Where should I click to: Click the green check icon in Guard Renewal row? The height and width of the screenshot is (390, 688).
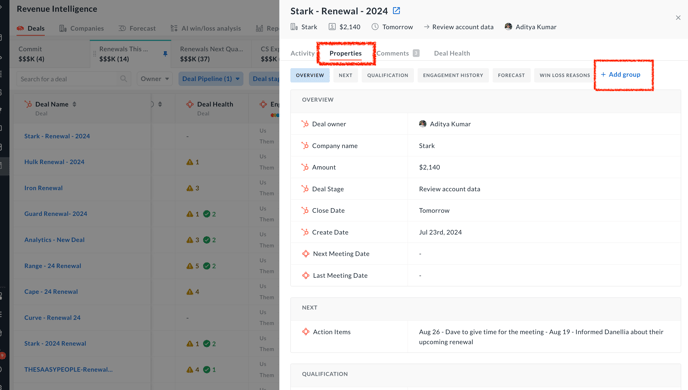click(x=206, y=214)
